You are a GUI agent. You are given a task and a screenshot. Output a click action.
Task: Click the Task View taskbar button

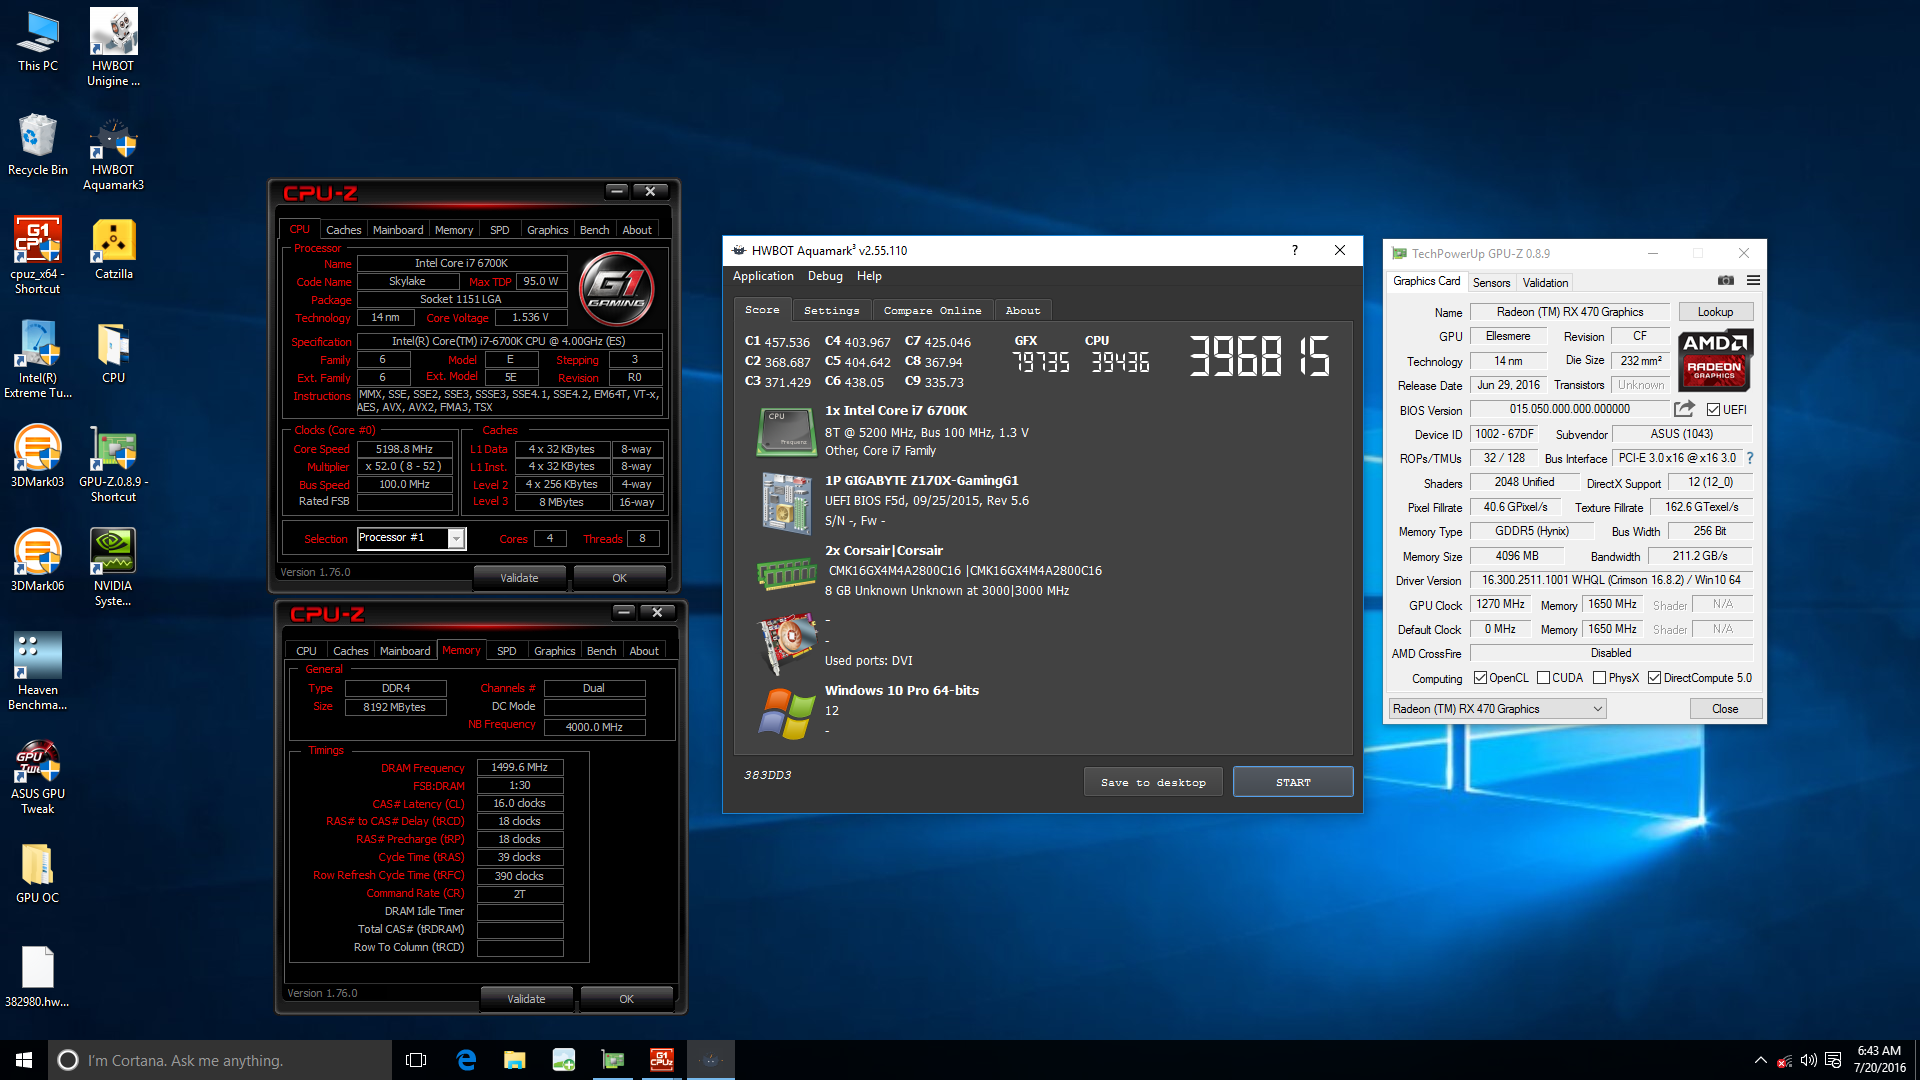pos(416,1060)
